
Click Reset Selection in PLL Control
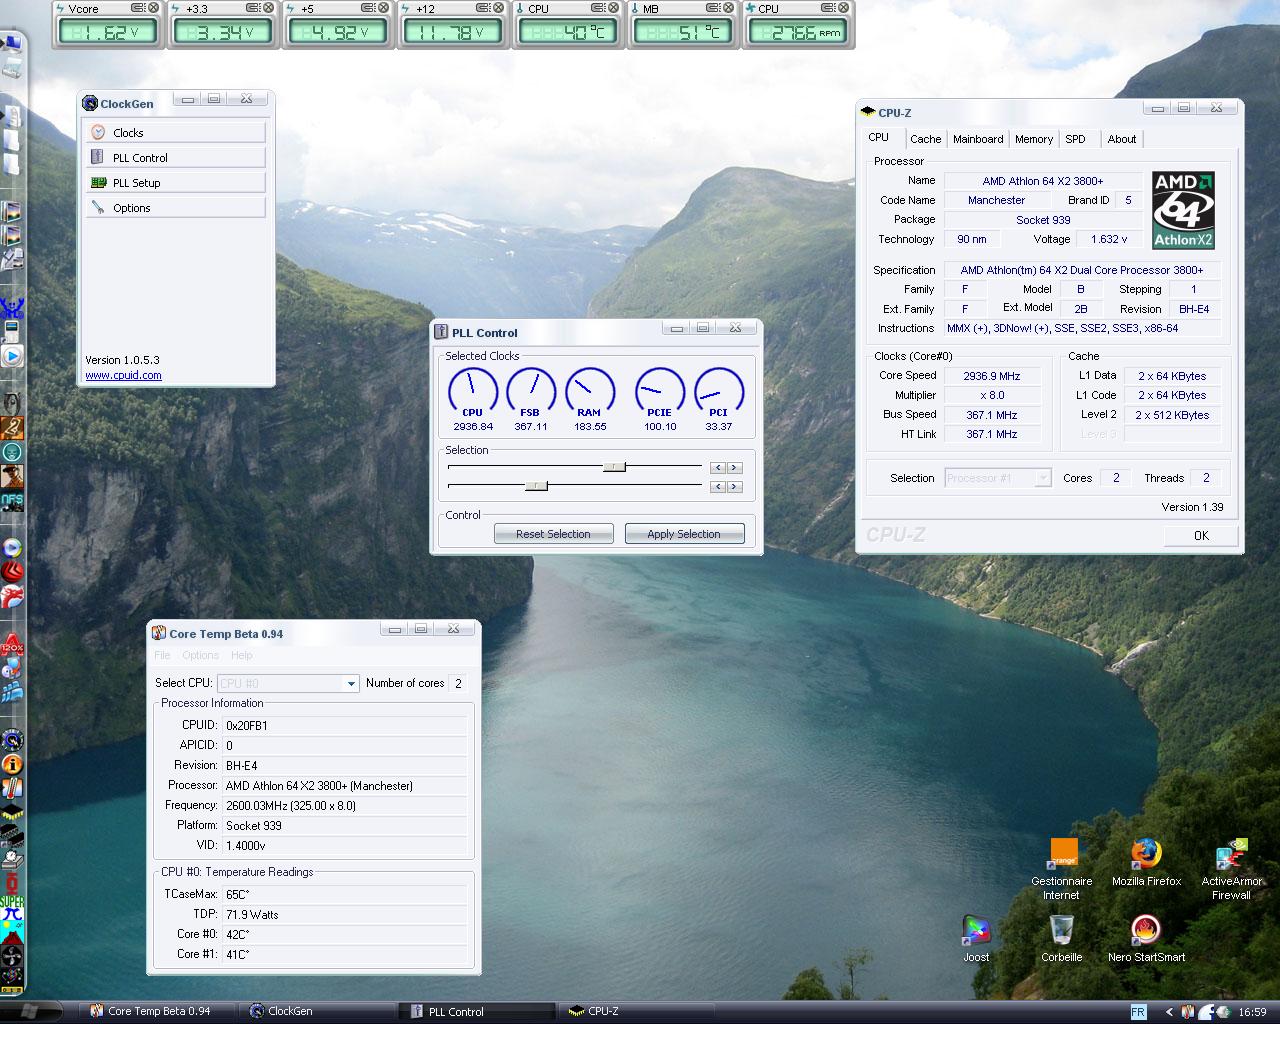[x=553, y=534]
